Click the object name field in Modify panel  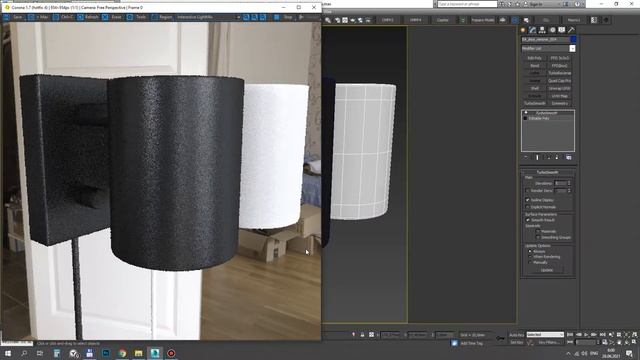coord(545,40)
